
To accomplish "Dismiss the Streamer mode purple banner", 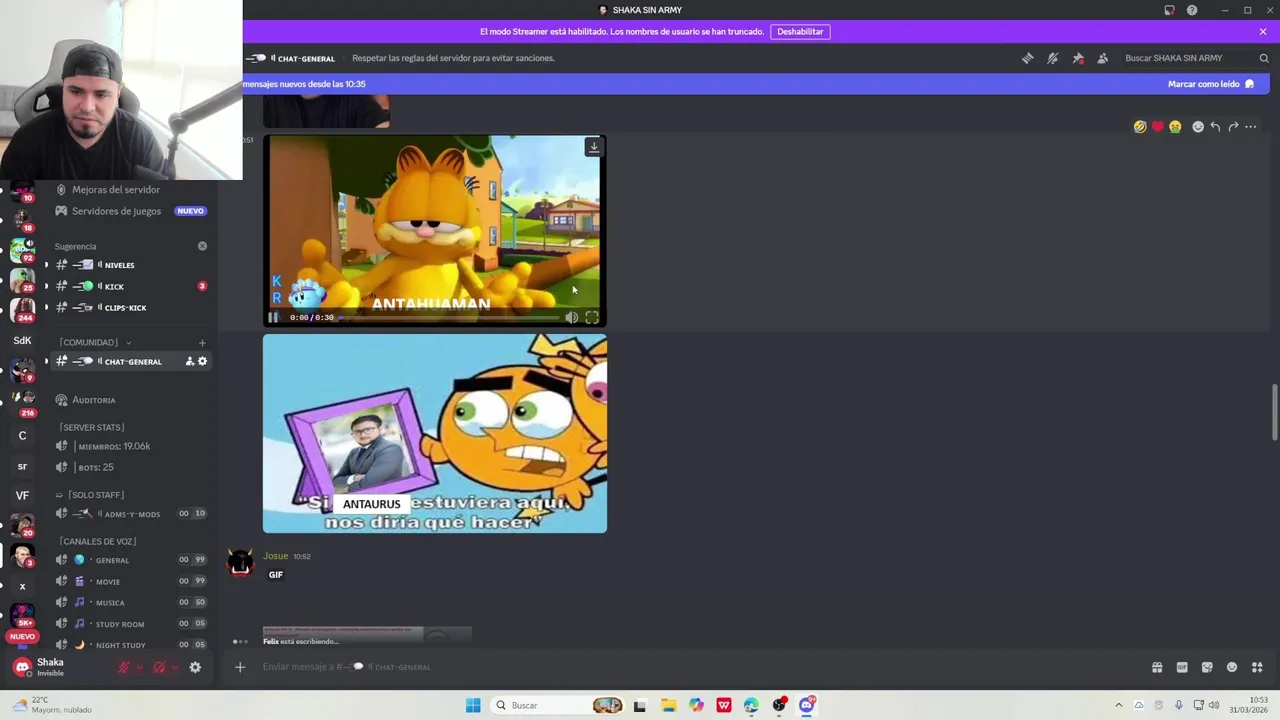I will point(1263,32).
